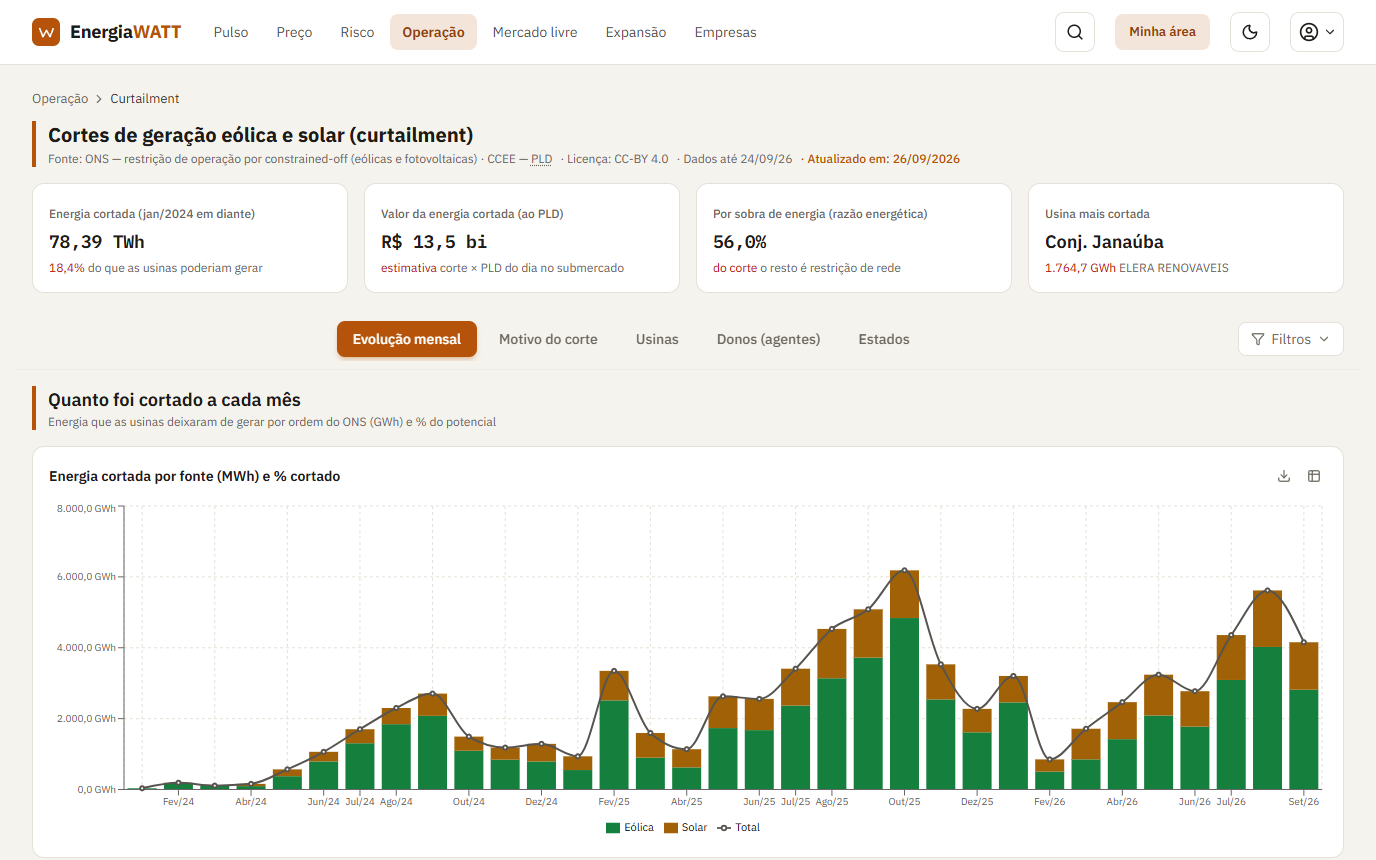
Task: Click the PLD abbreviation in source line
Action: 541,159
